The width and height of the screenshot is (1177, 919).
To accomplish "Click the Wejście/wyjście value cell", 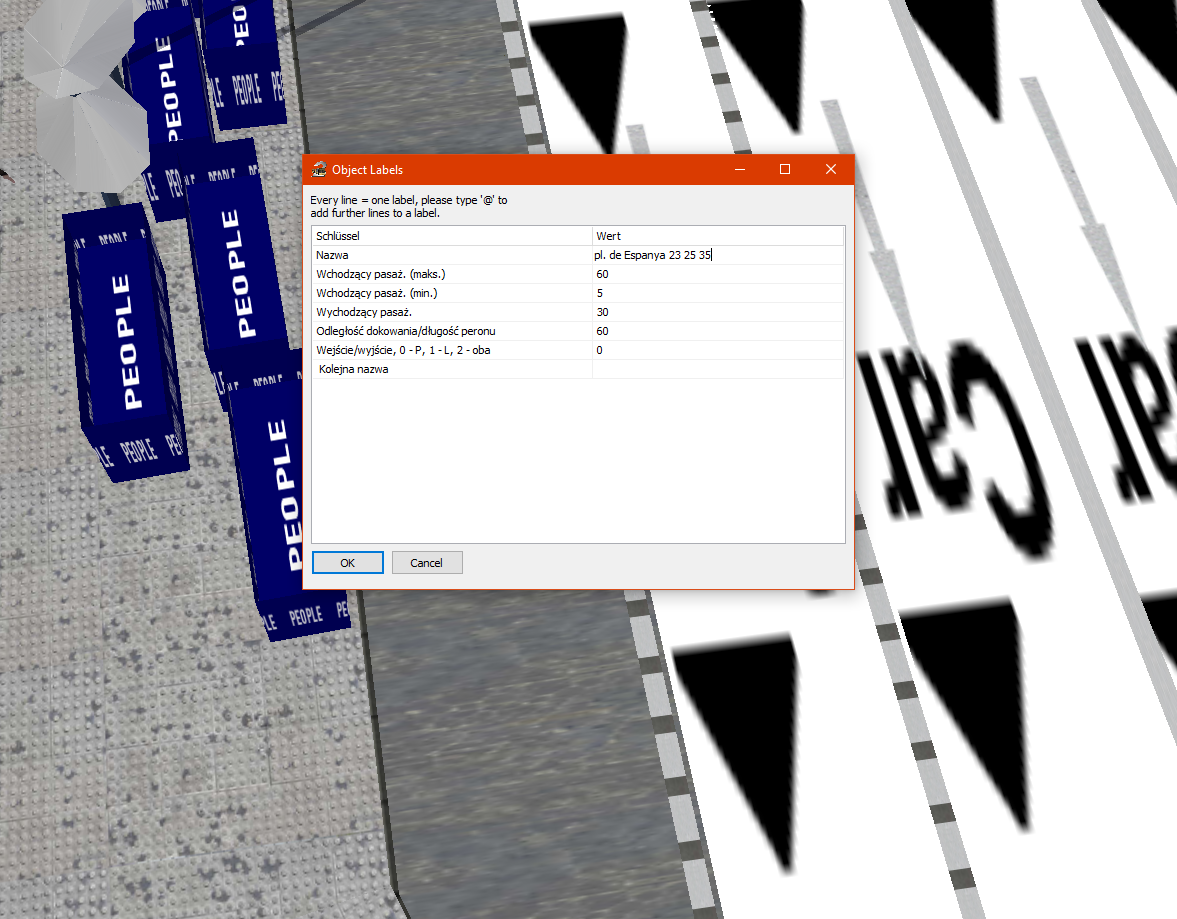I will [717, 350].
